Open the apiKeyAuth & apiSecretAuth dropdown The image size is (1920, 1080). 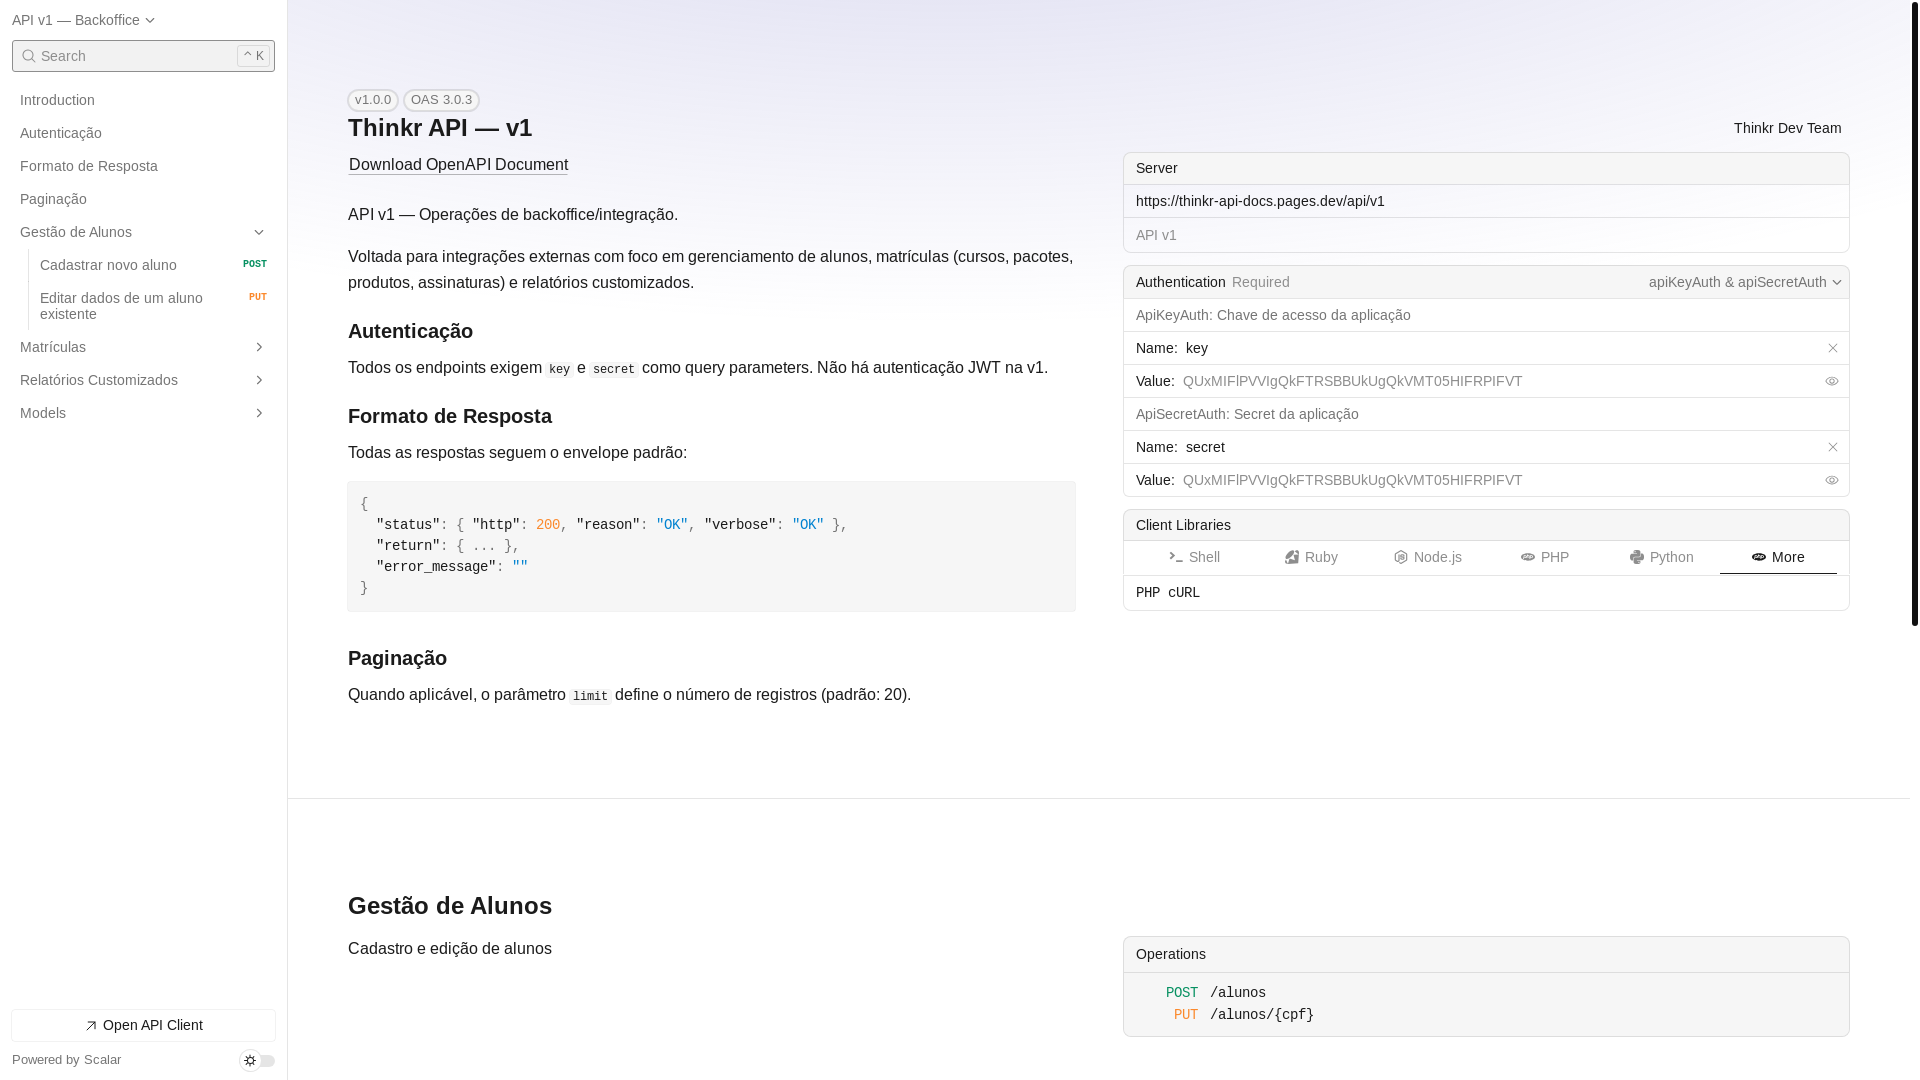[x=1745, y=282]
